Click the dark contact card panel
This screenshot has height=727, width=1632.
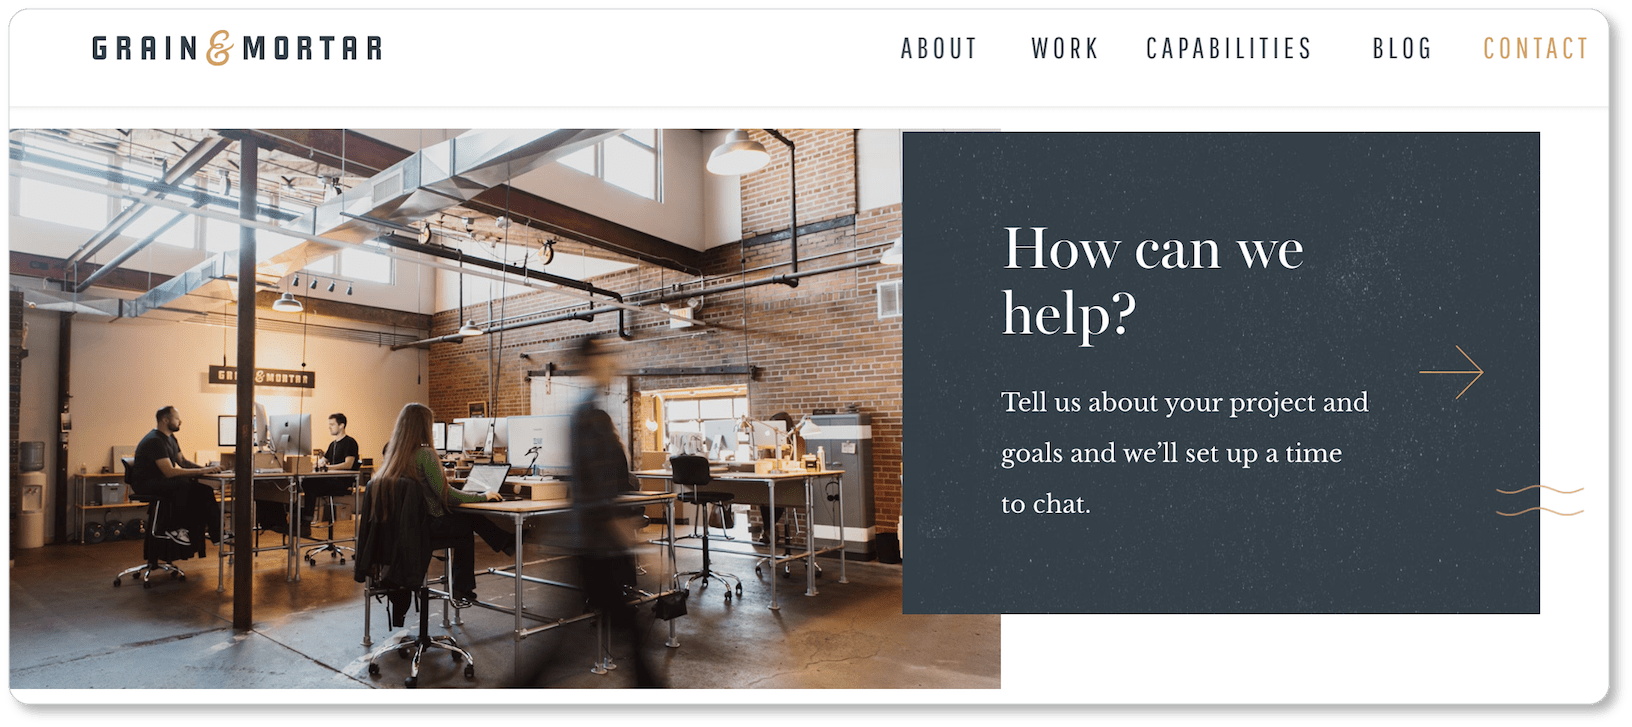point(1221,373)
